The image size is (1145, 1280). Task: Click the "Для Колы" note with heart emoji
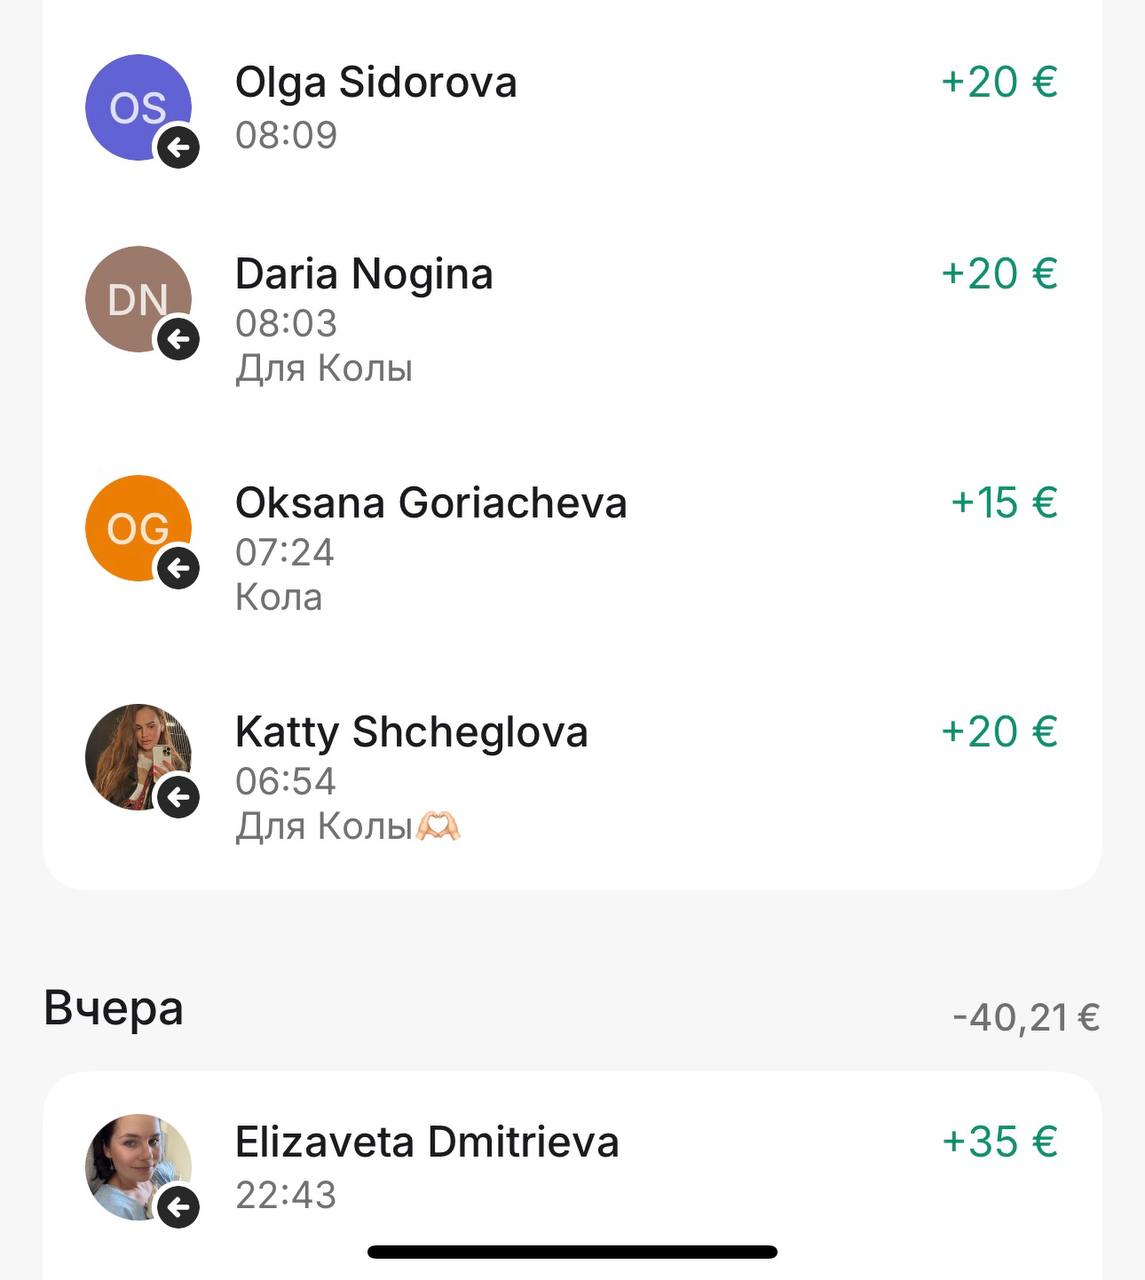[x=347, y=827]
